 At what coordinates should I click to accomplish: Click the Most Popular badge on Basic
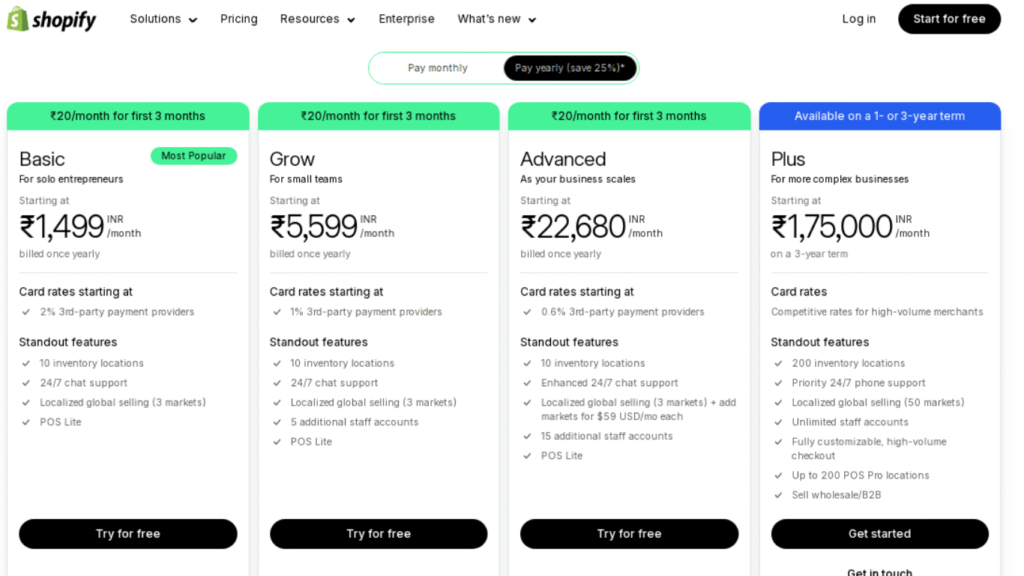pyautogui.click(x=193, y=155)
